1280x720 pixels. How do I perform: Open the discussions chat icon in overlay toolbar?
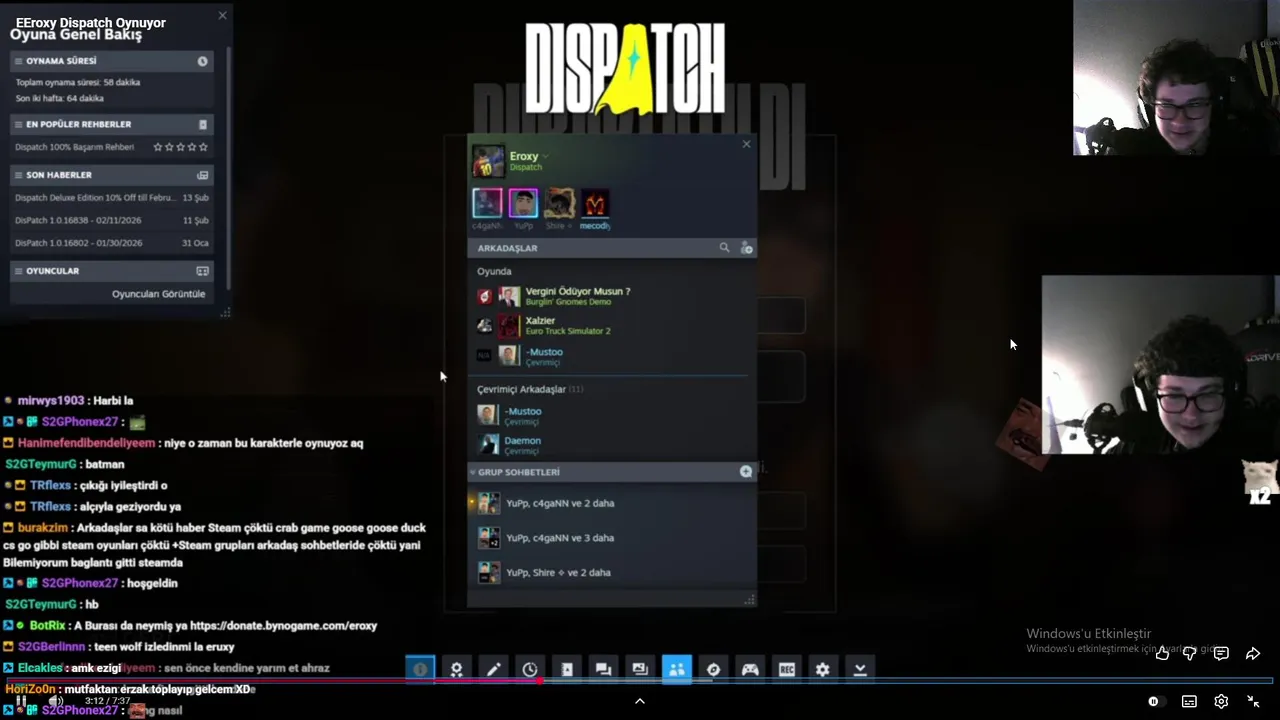(603, 670)
